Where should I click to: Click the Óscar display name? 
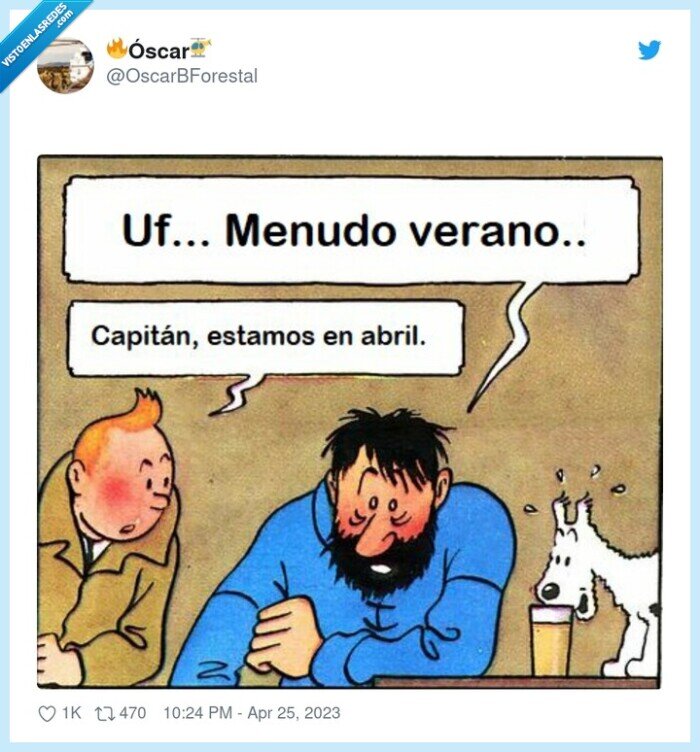coord(159,50)
